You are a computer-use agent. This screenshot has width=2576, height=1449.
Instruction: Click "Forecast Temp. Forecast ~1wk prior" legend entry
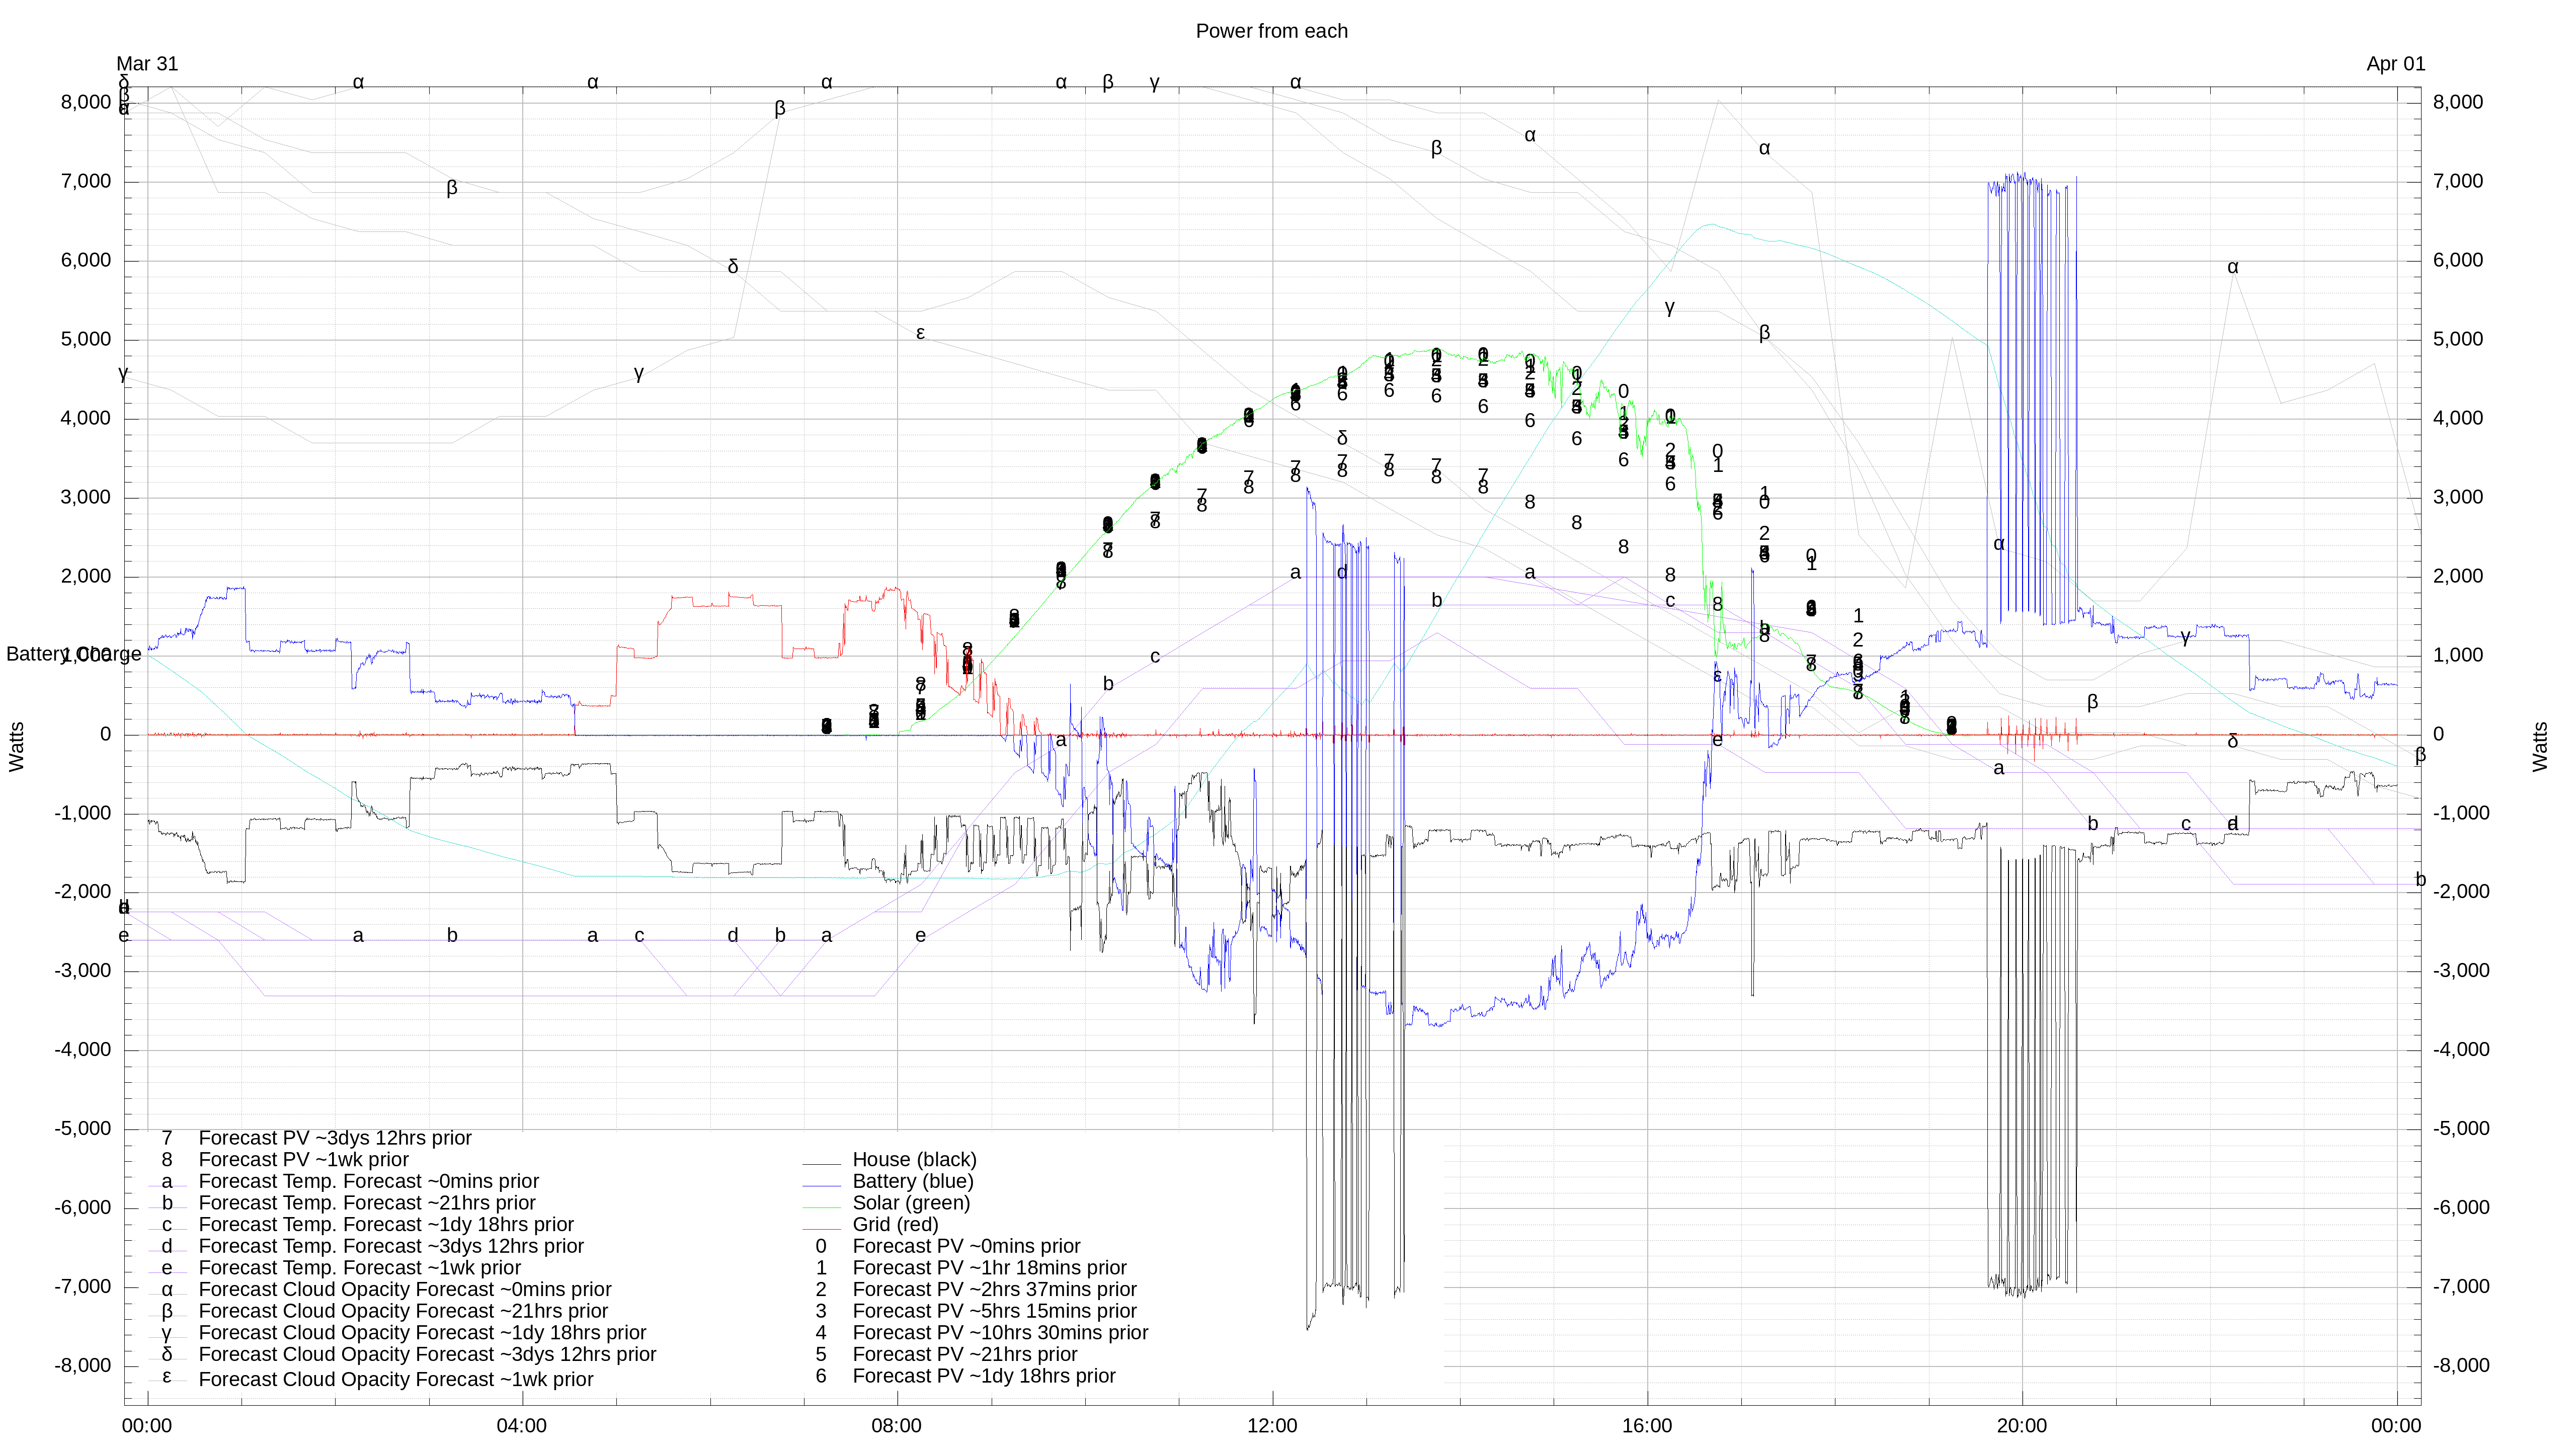click(360, 1268)
